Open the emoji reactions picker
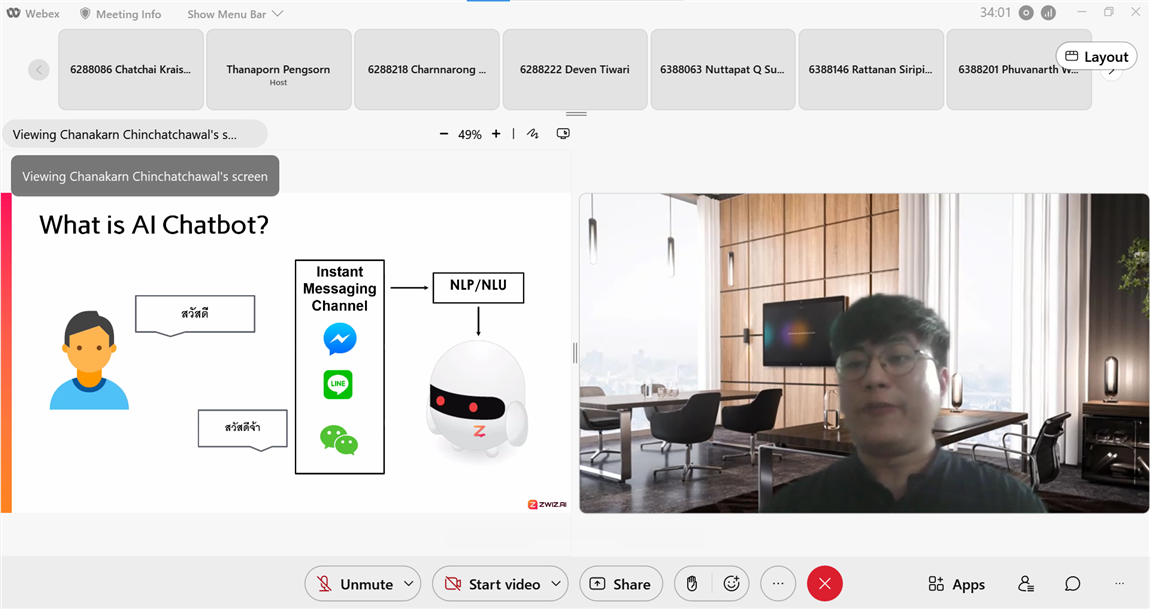 click(x=731, y=584)
